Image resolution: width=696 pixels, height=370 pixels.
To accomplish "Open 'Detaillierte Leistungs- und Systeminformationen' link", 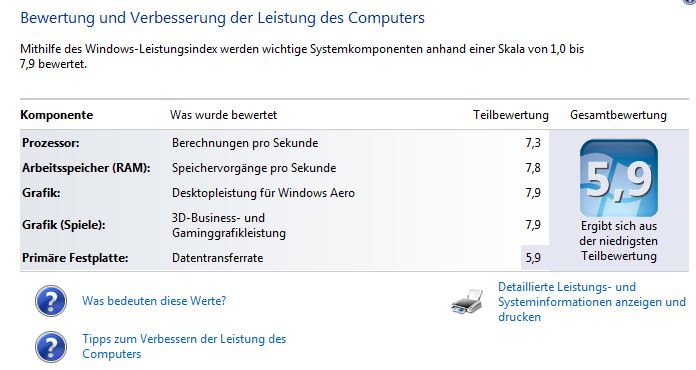I will pyautogui.click(x=592, y=302).
